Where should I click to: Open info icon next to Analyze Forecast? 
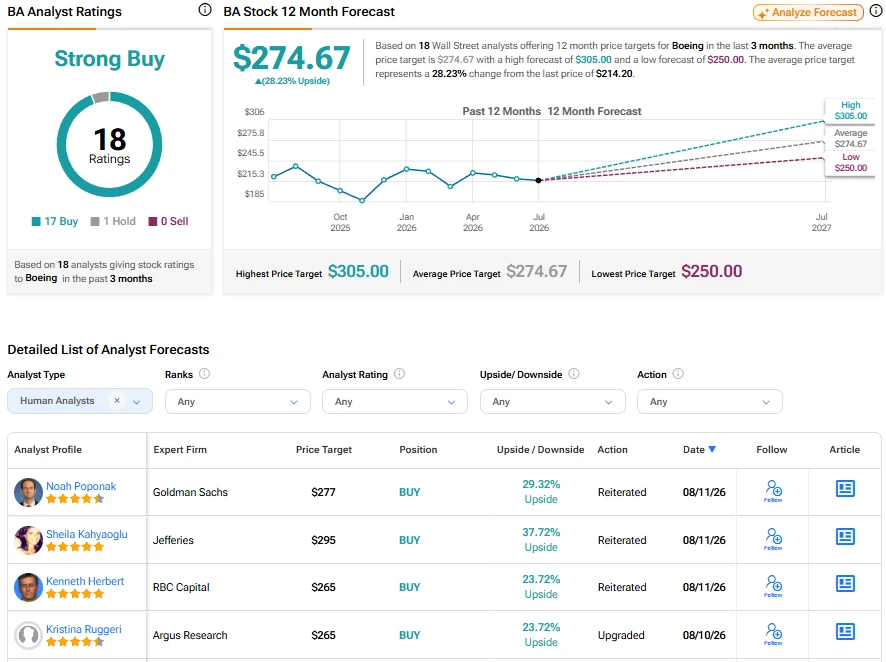876,11
